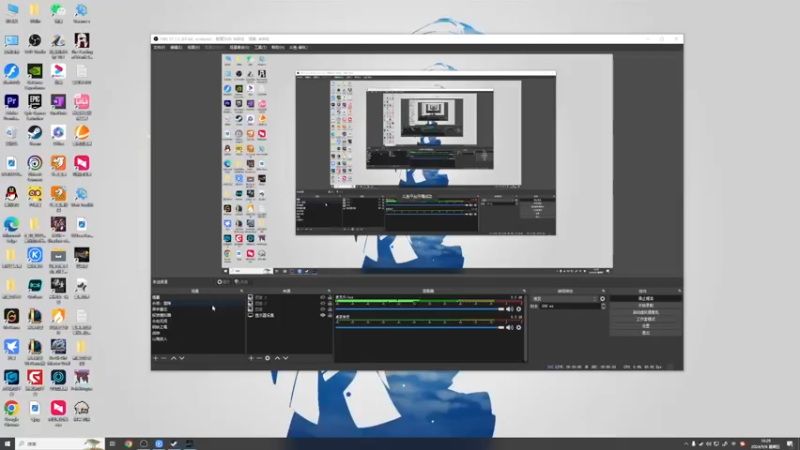Open Google Chrome desktop shortcut

[x=11, y=411]
